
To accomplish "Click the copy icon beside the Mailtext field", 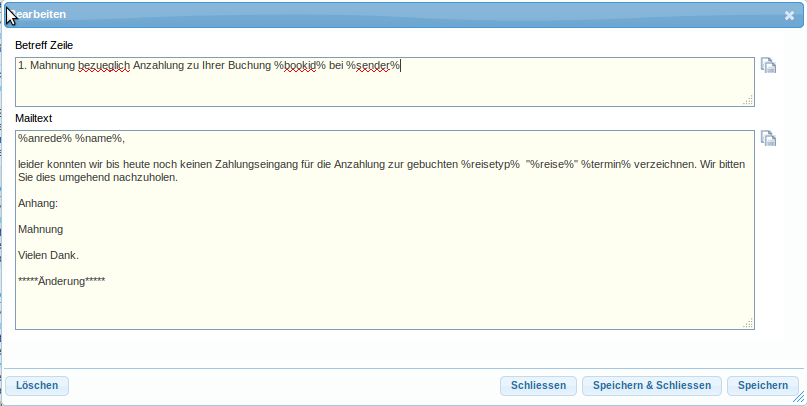I will tap(768, 139).
